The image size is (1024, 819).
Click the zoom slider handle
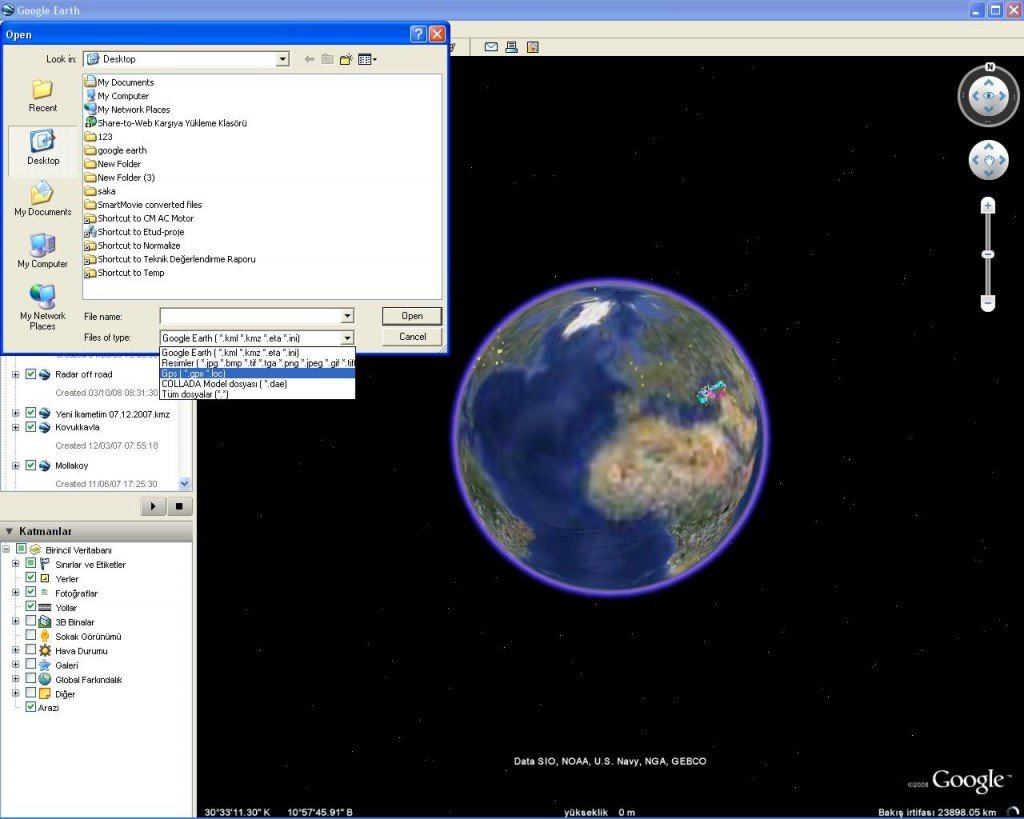click(988, 254)
